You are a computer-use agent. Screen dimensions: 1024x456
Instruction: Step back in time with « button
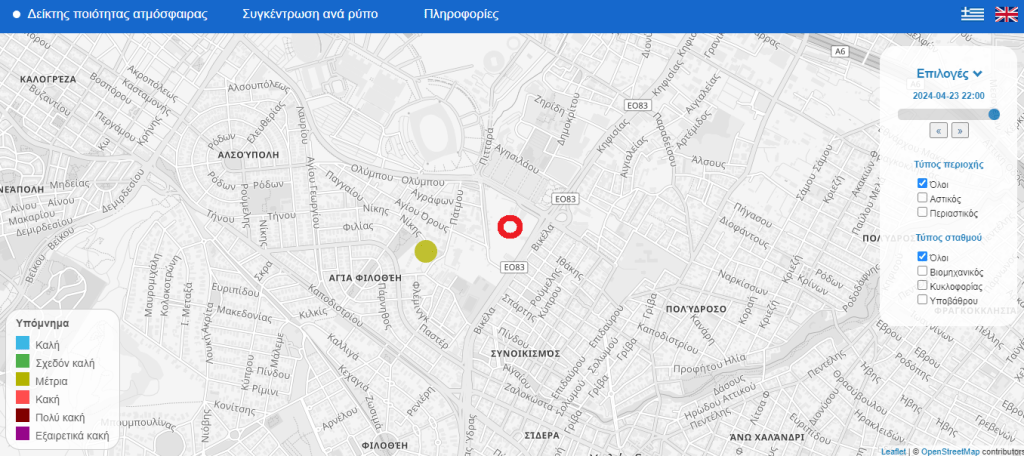click(938, 130)
